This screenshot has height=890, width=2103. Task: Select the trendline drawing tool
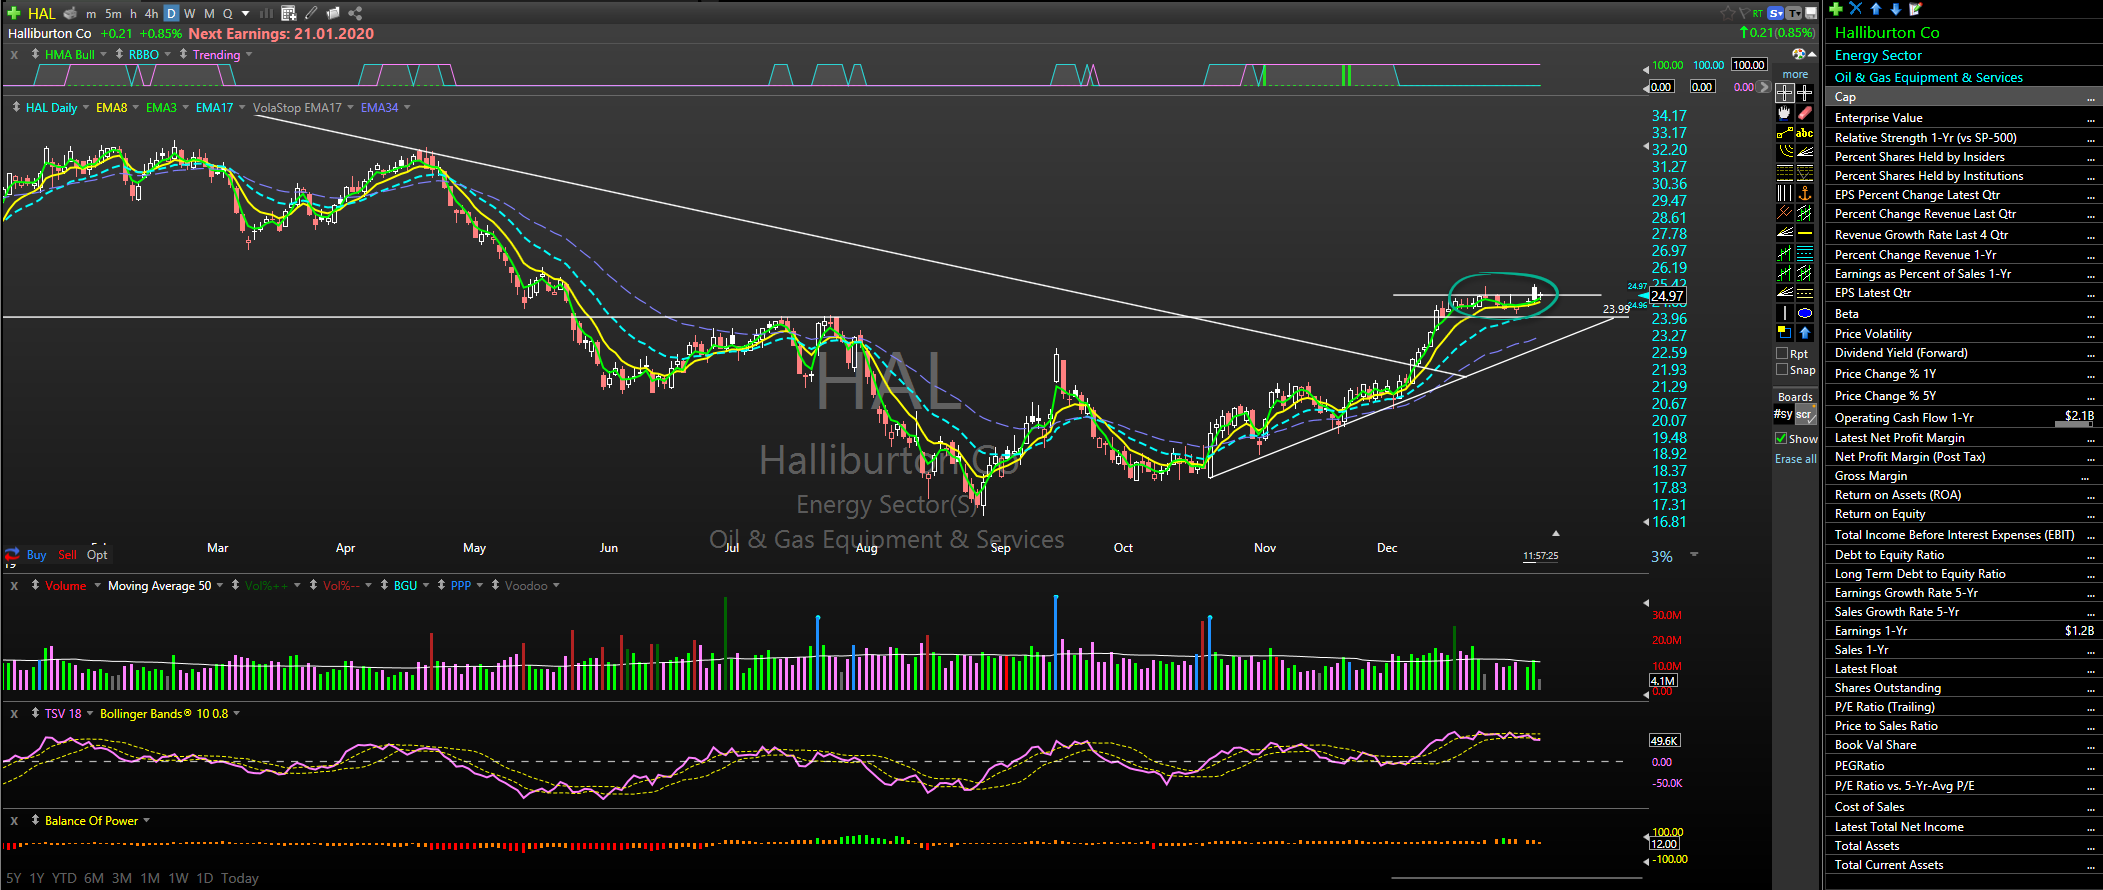click(1785, 132)
